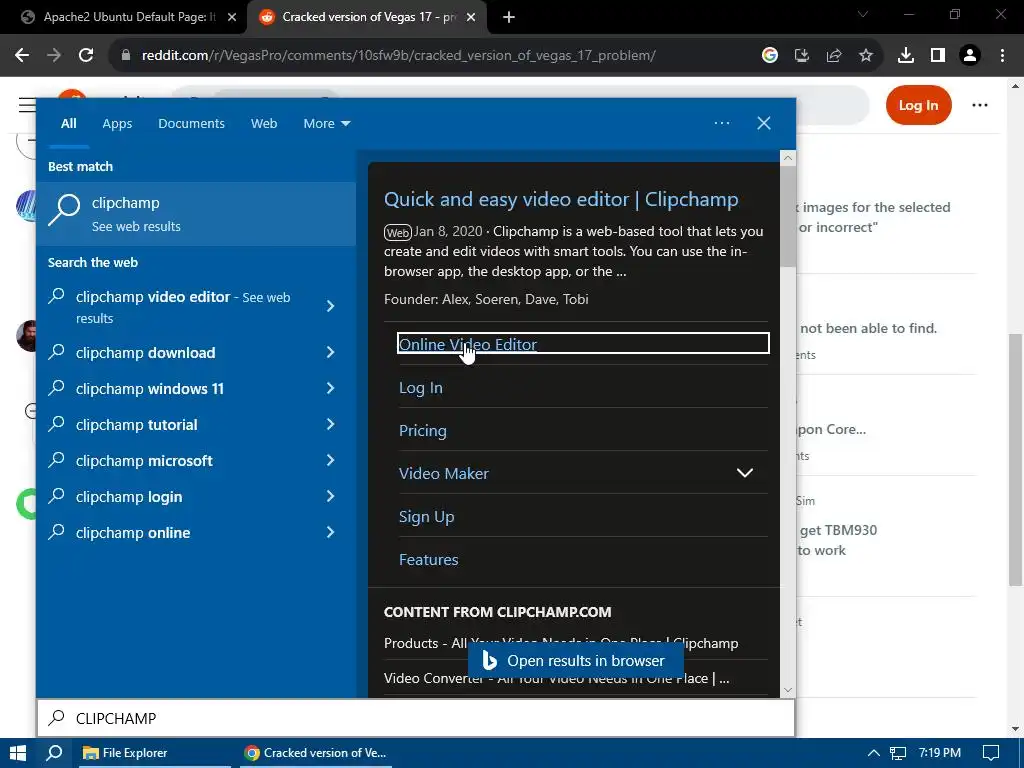Screen dimensions: 1024x768
Task: Open Products - All Your Video Needs result
Action: pyautogui.click(x=561, y=643)
